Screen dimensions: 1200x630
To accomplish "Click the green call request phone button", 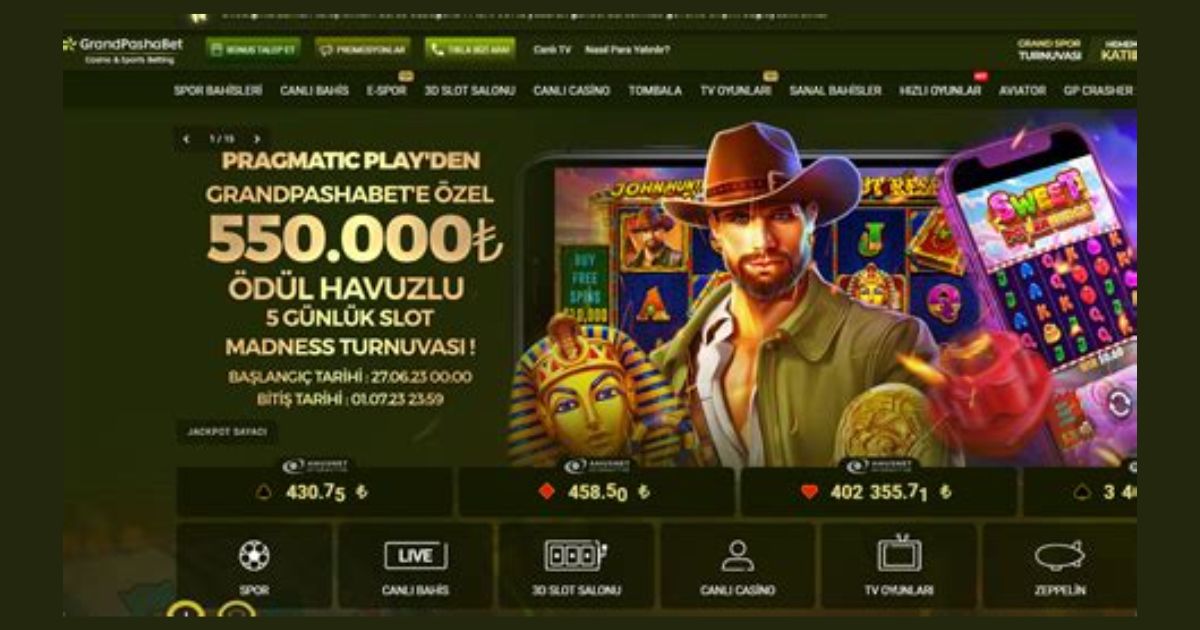I will tap(470, 49).
